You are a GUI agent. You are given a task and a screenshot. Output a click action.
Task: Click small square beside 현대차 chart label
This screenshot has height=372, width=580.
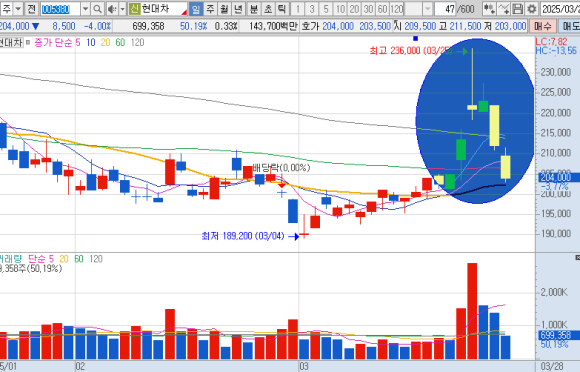tap(28, 43)
